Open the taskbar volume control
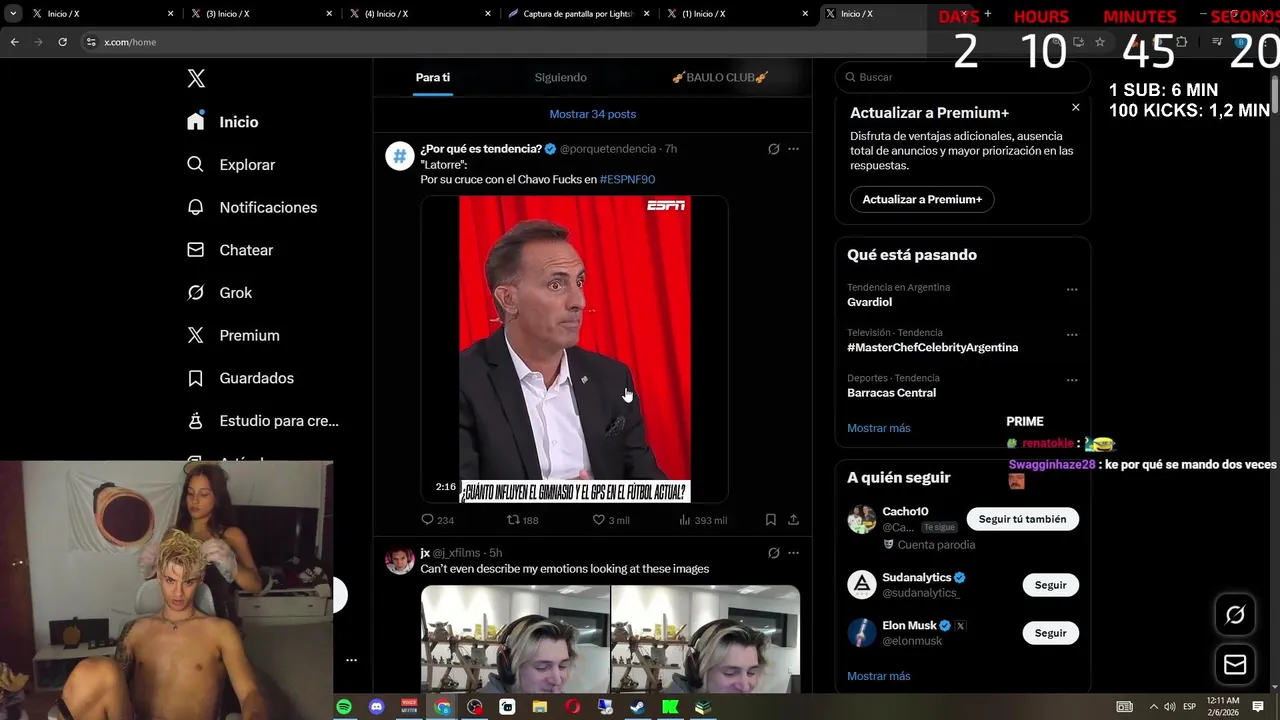This screenshot has width=1280, height=720. 1171,707
